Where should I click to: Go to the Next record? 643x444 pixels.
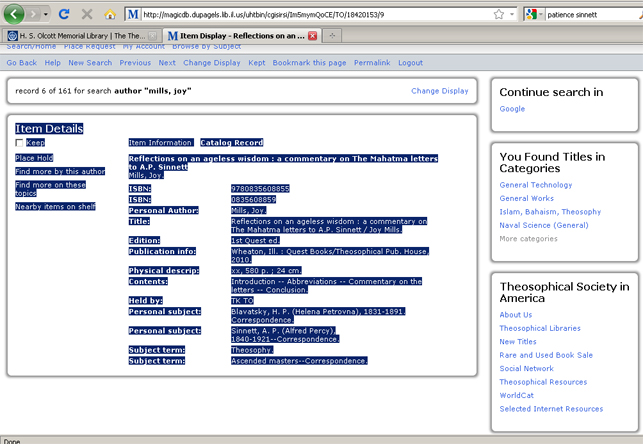coord(167,63)
